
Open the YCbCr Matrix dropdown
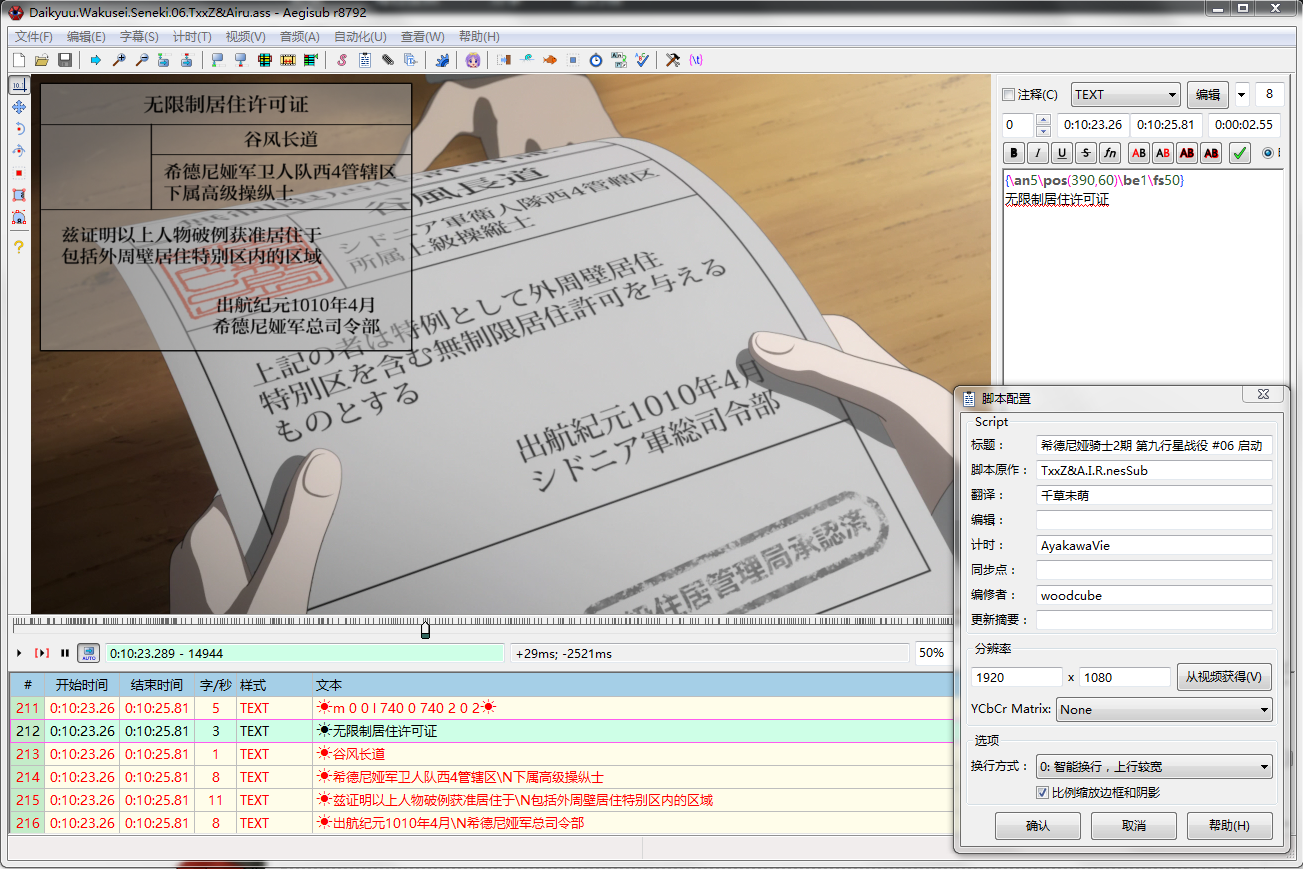coord(1164,710)
